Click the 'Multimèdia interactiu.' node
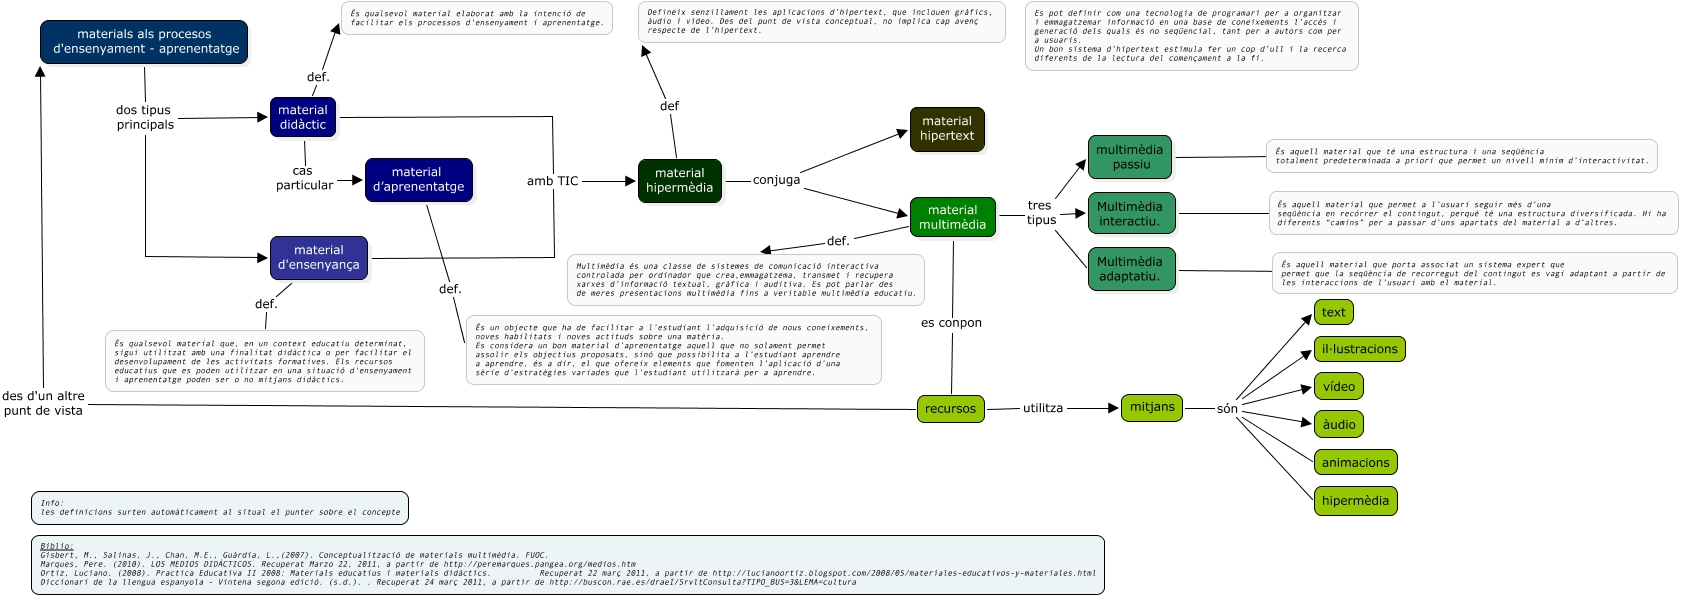The image size is (1681, 597). (x=1129, y=214)
